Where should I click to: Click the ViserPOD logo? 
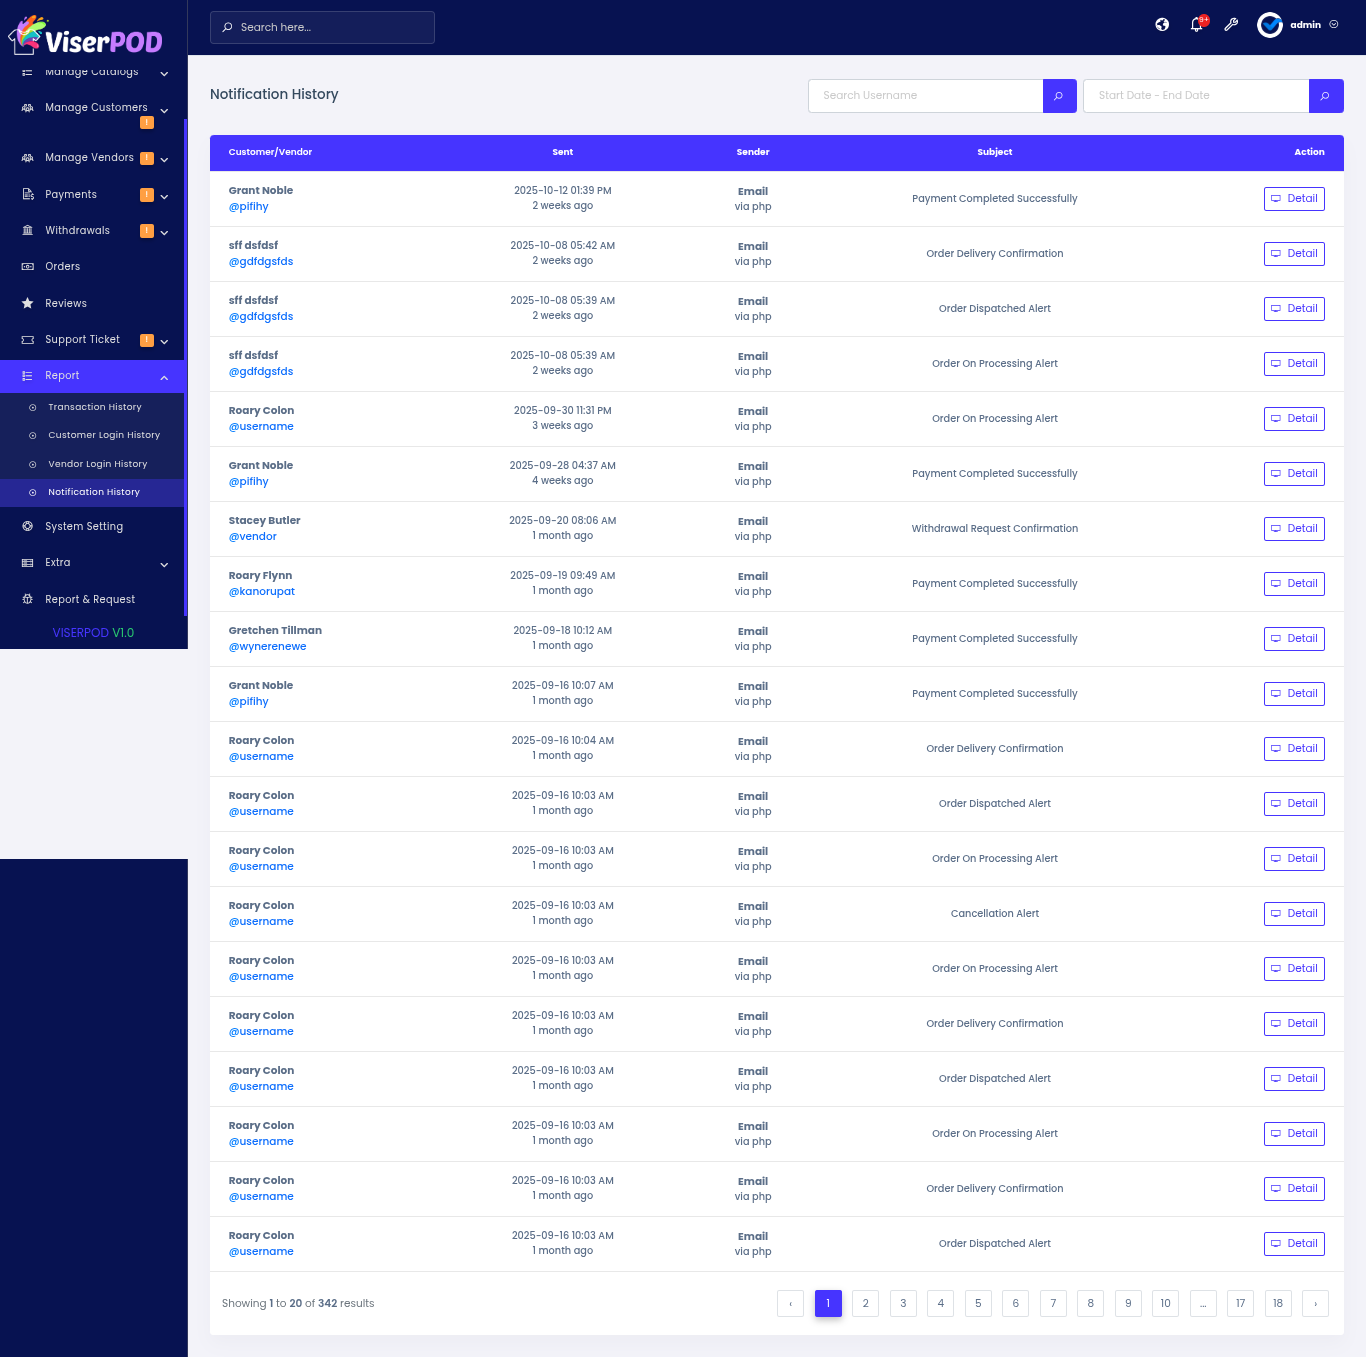pyautogui.click(x=86, y=36)
